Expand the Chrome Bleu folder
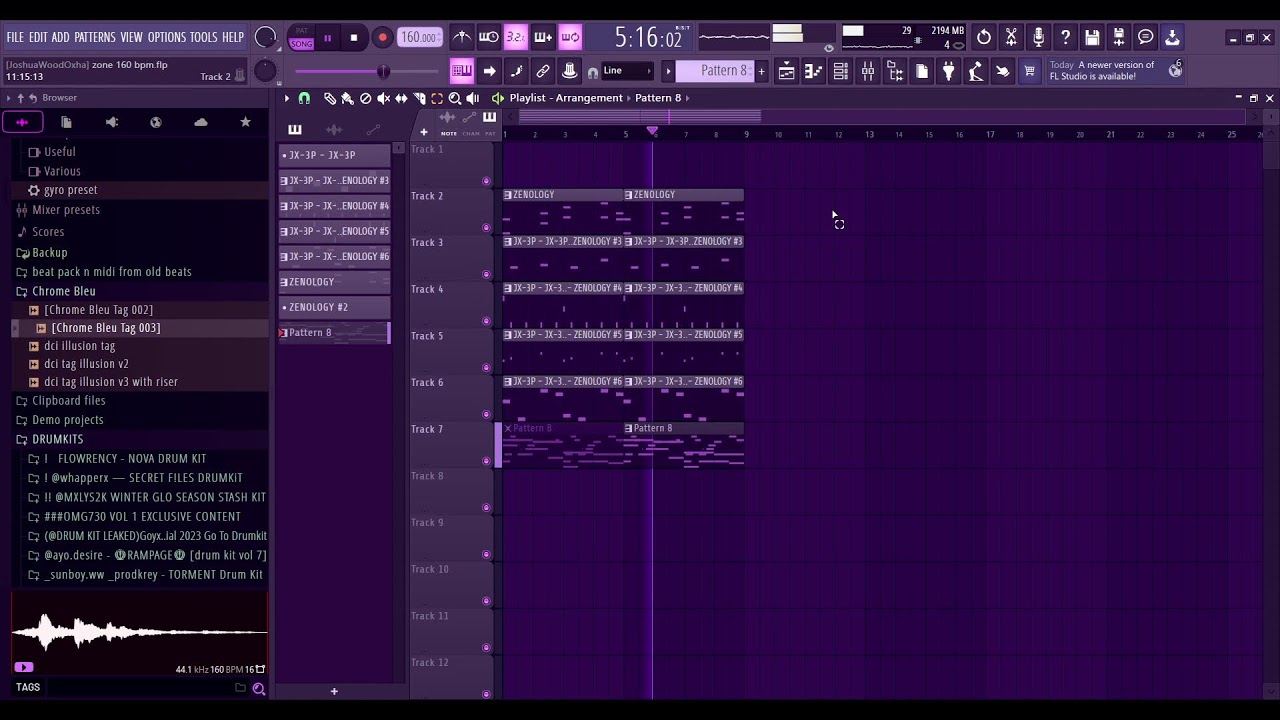This screenshot has height=720, width=1280. pos(63,291)
